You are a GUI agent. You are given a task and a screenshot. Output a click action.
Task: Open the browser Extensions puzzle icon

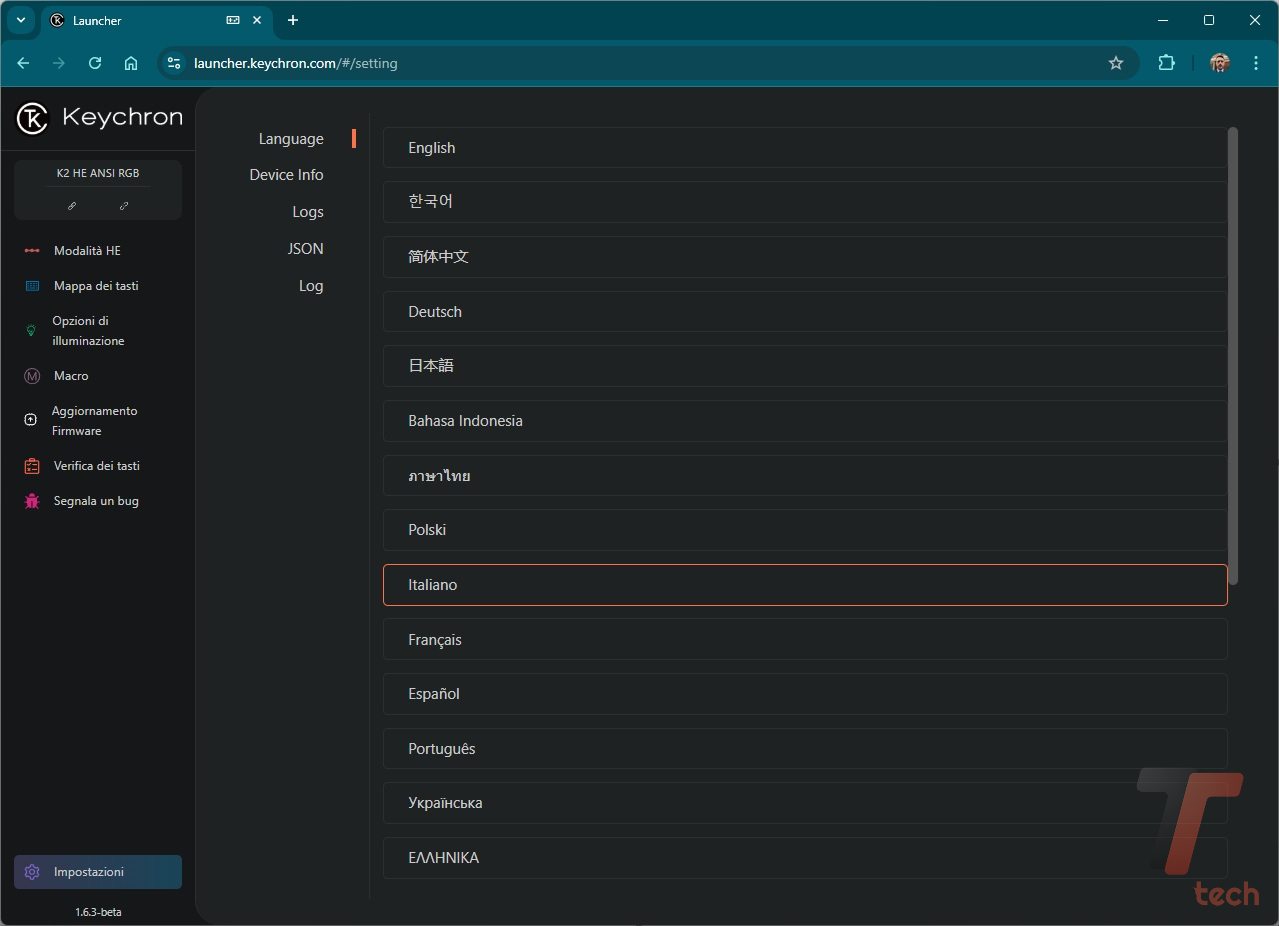click(x=1166, y=63)
